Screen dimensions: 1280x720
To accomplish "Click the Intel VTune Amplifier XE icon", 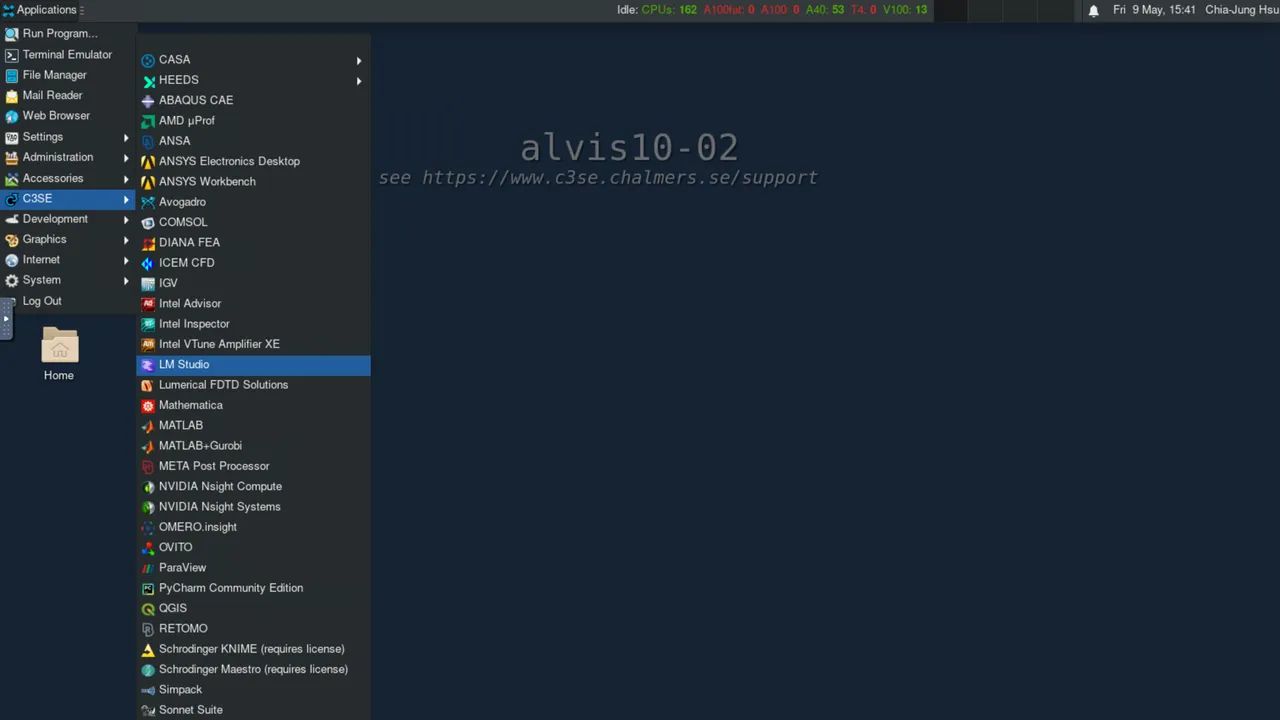I will pyautogui.click(x=148, y=344).
